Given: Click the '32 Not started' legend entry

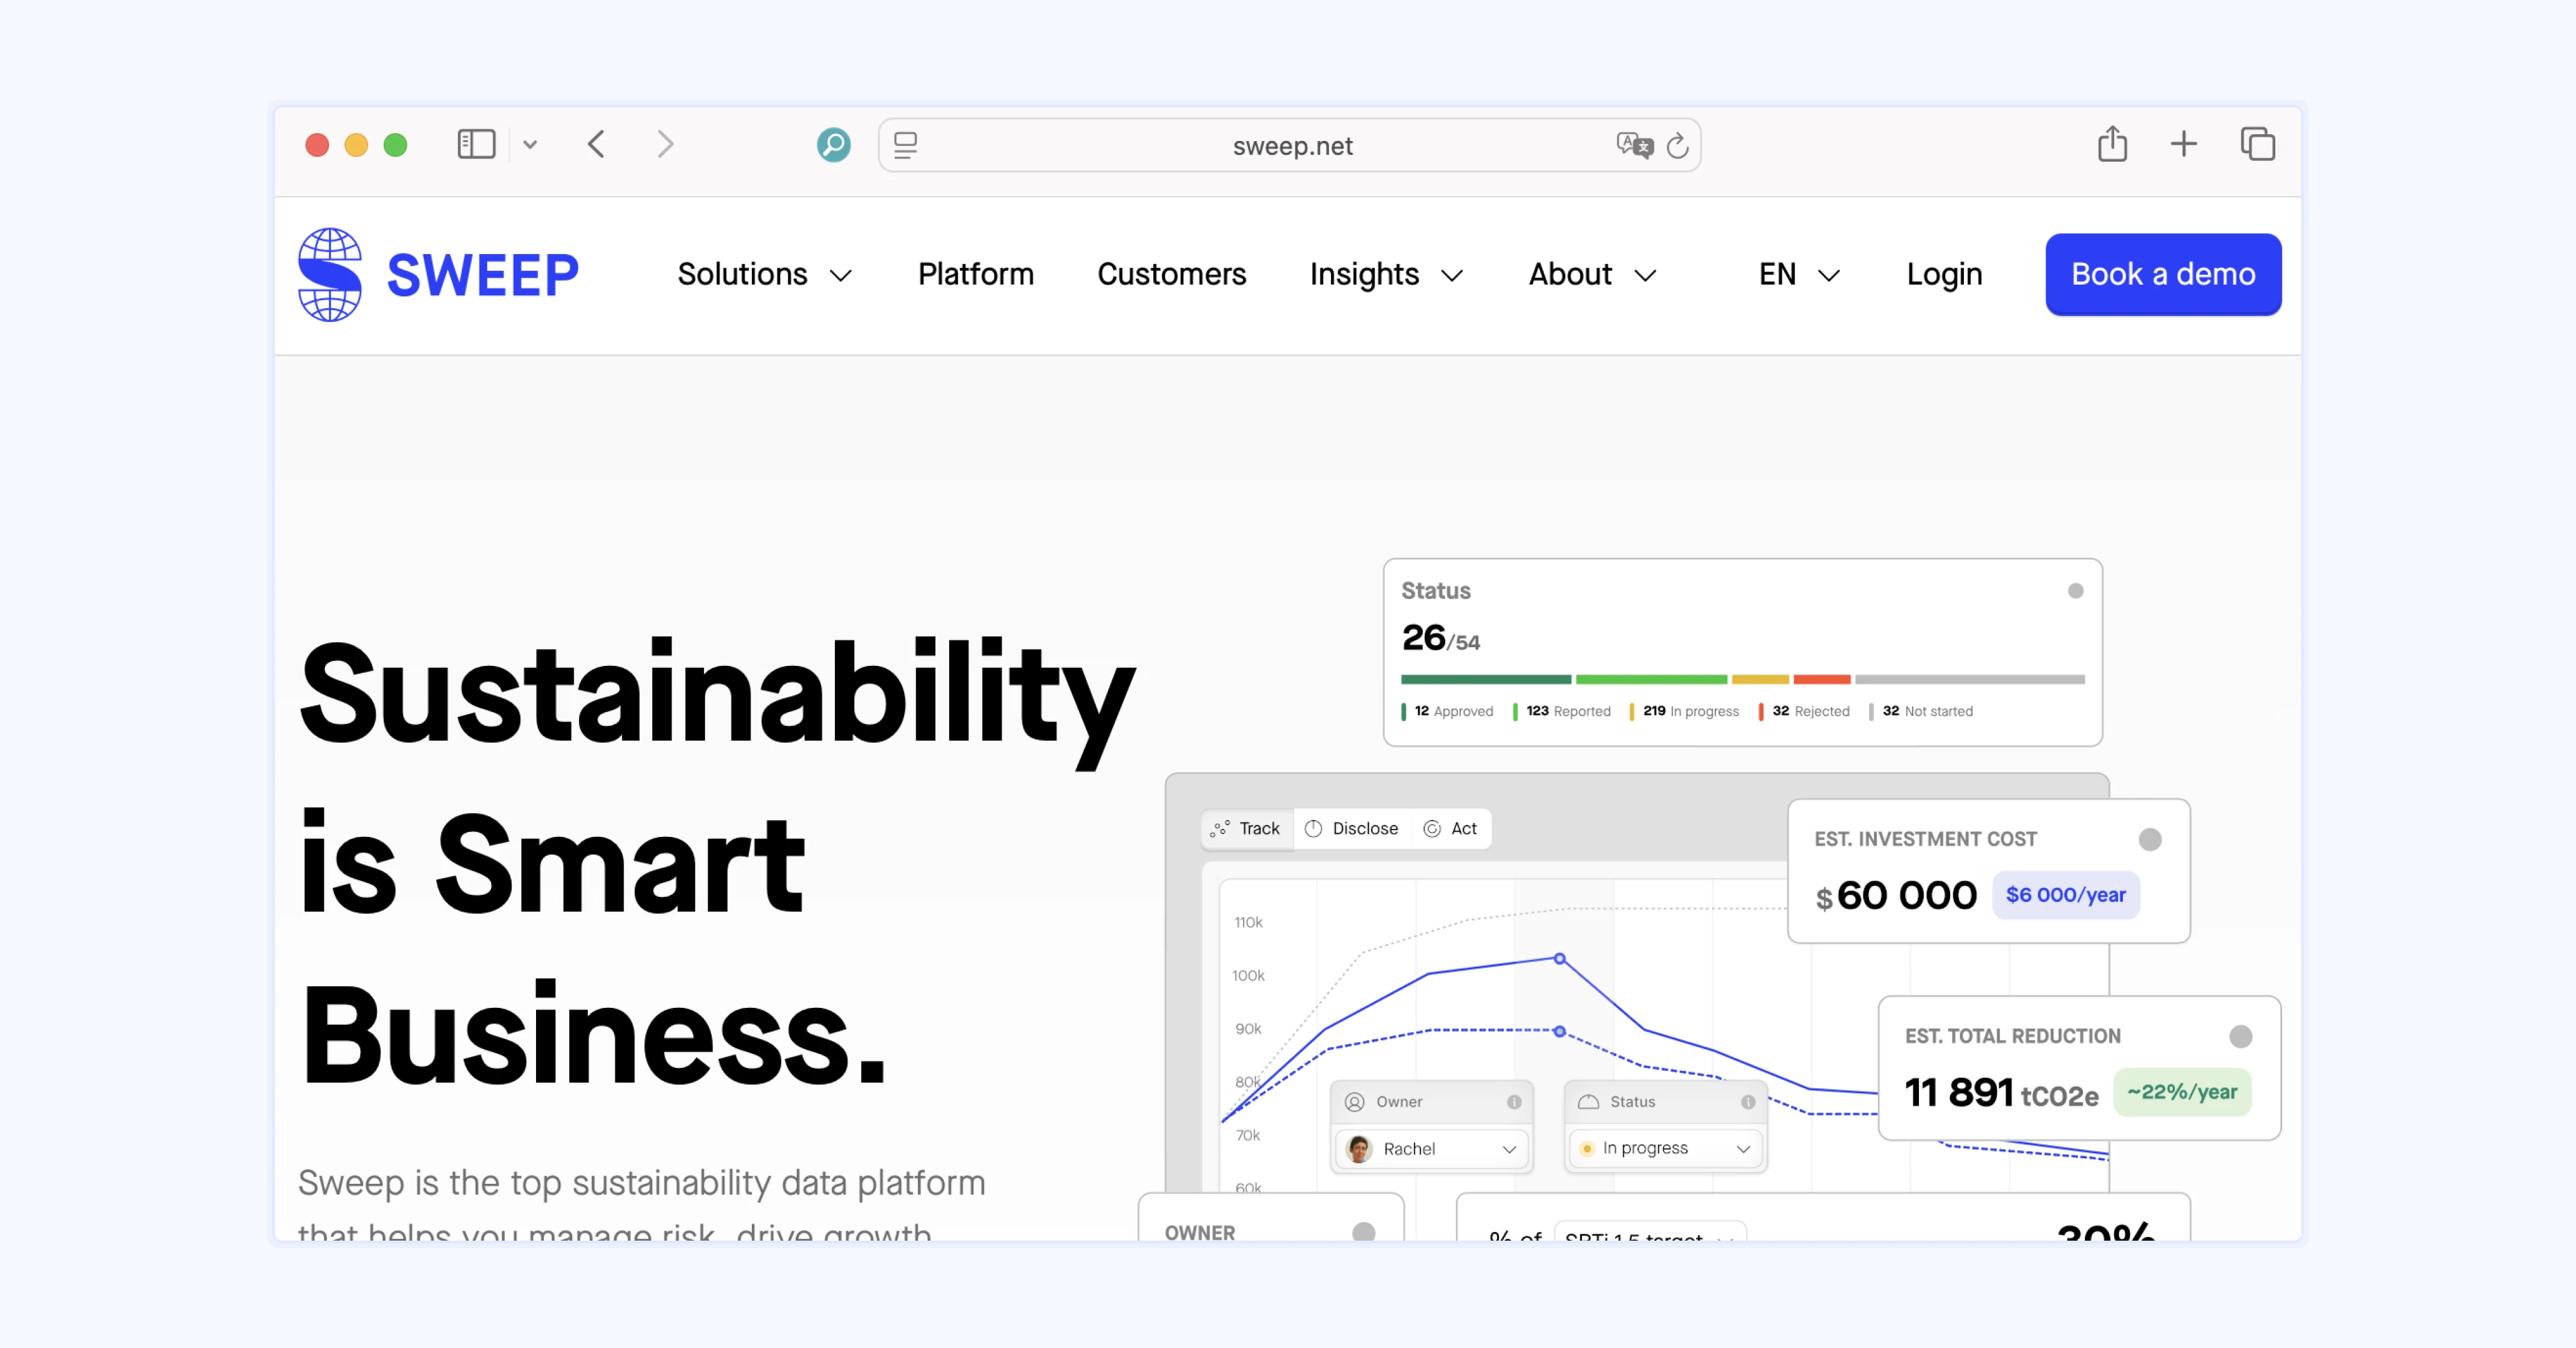Looking at the screenshot, I should click(x=1921, y=711).
